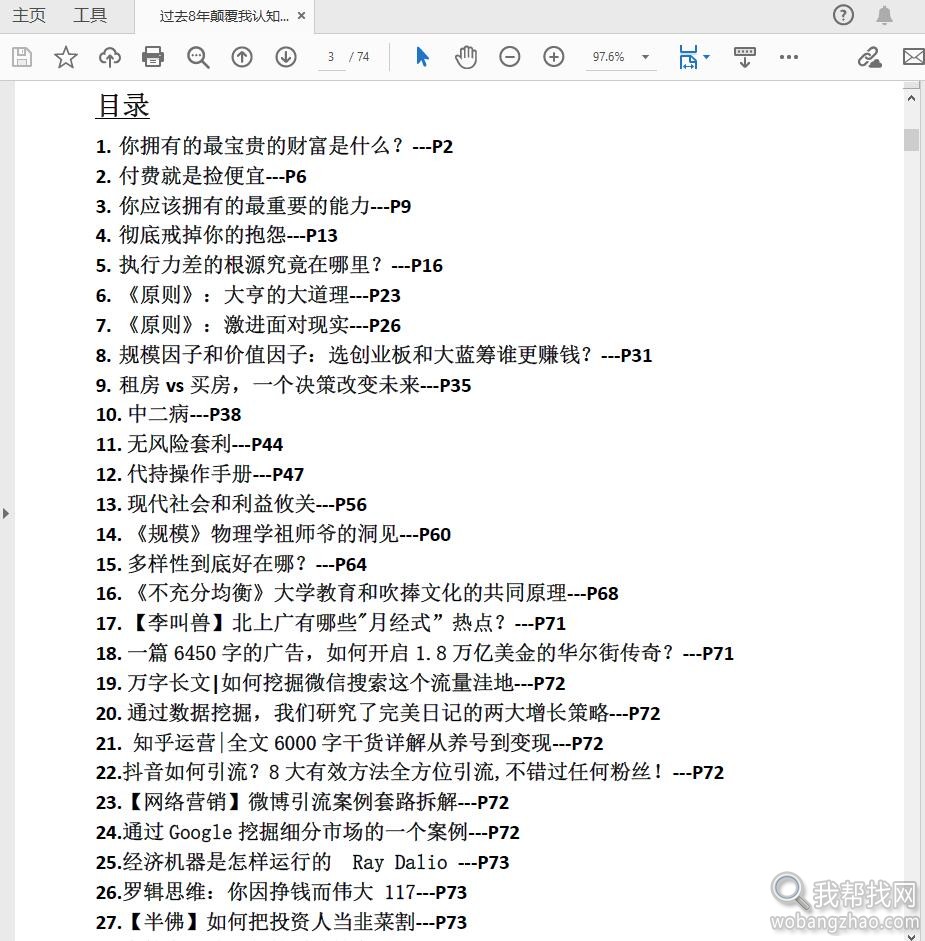Image resolution: width=925 pixels, height=941 pixels.
Task: Click the vertical scrollbar thumb
Action: (911, 139)
